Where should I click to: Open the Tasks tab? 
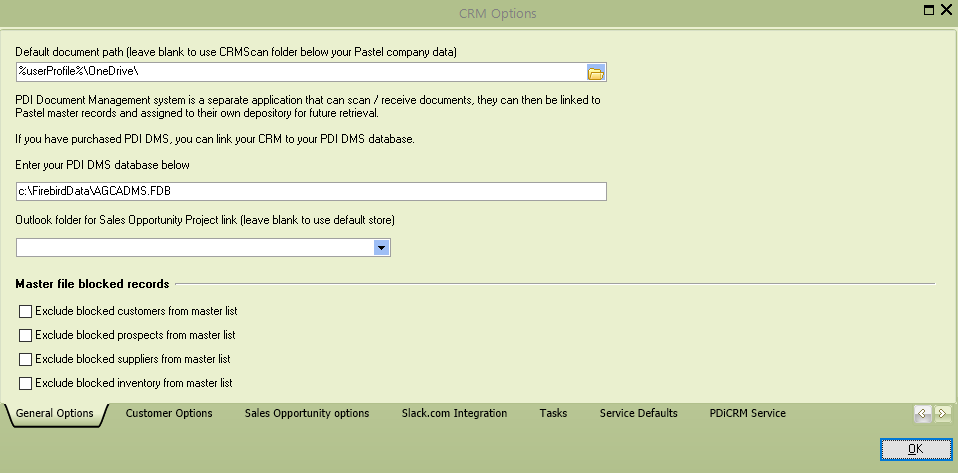pyautogui.click(x=553, y=413)
